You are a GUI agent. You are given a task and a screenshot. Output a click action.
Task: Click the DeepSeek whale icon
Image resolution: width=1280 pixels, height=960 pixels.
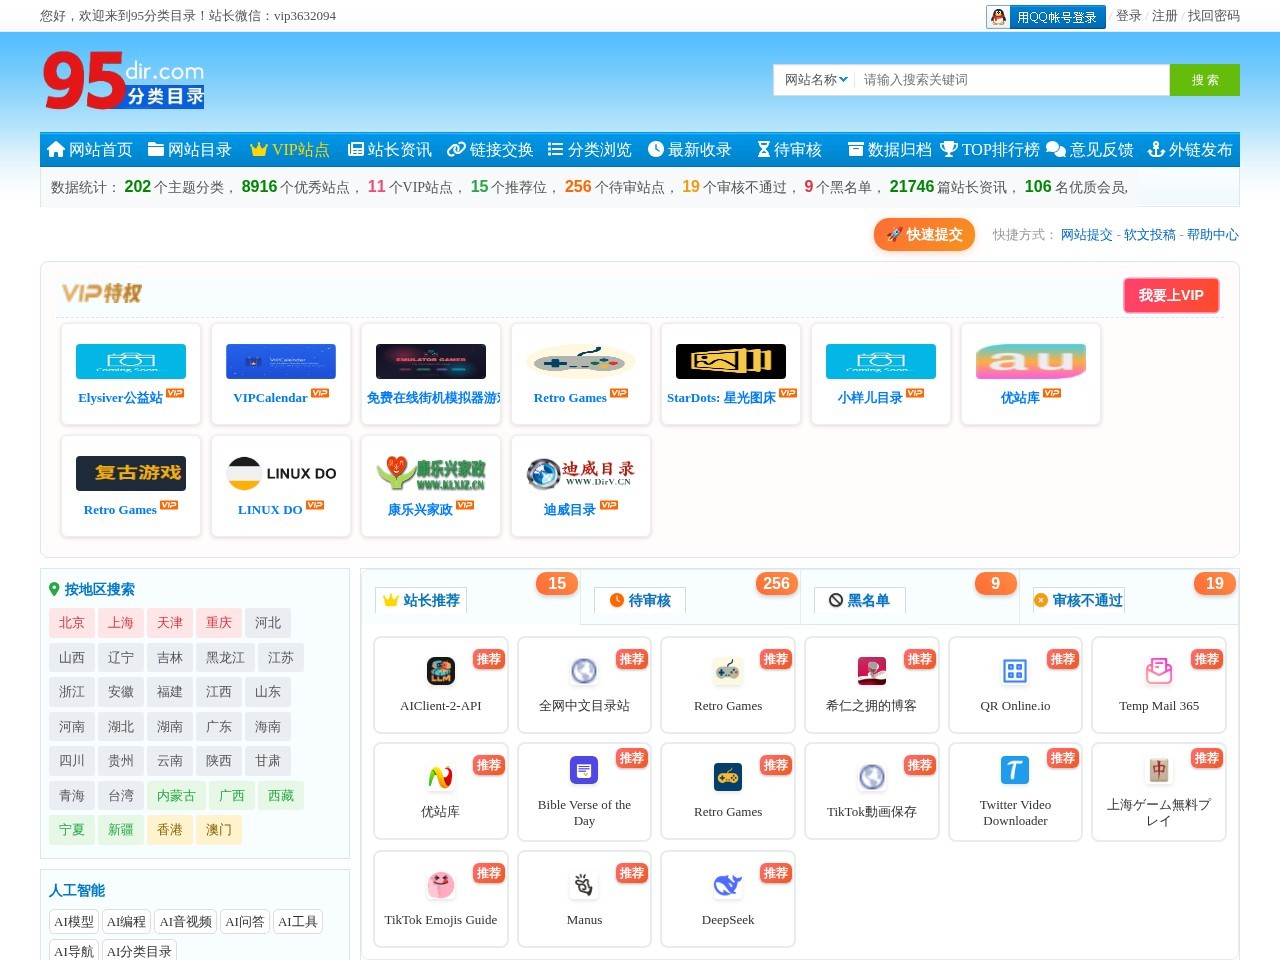point(727,885)
